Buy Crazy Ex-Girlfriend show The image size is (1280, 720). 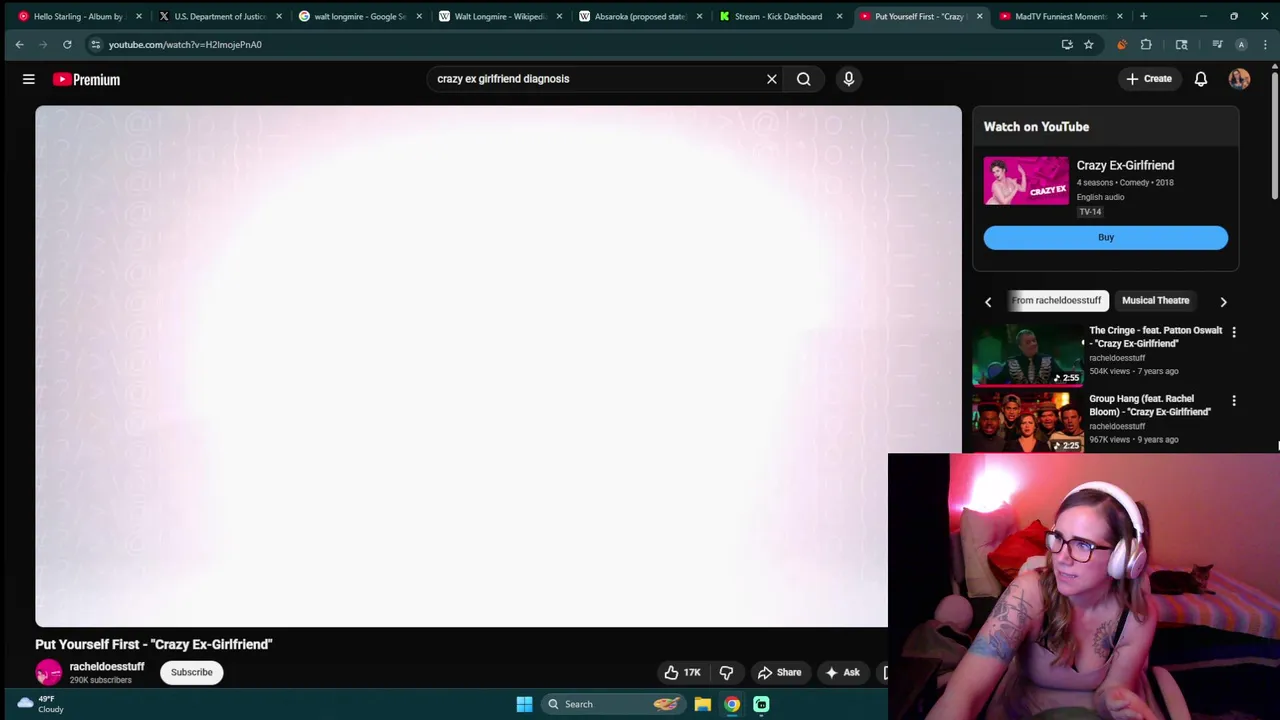(1105, 237)
